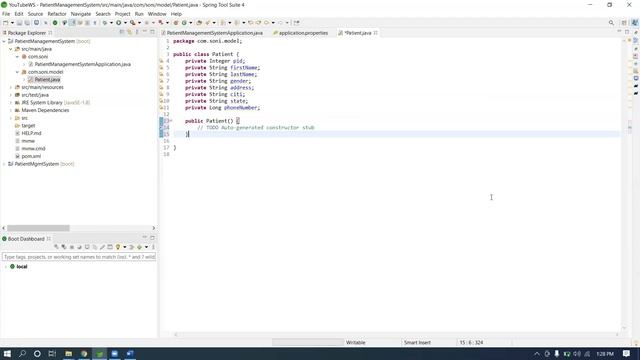Click the Save toolbar icon
Screen dimensions: 640x360
click(19, 23)
